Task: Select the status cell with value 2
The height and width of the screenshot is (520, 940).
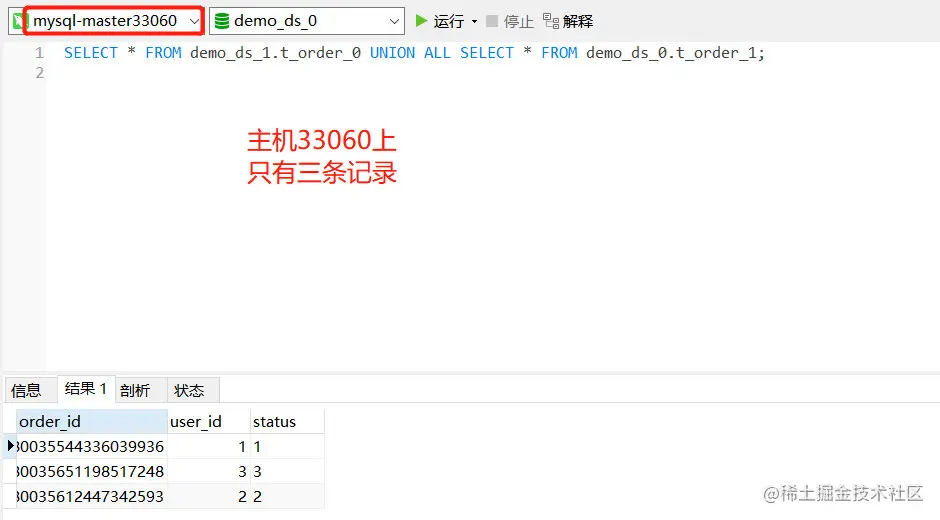Action: (x=287, y=497)
